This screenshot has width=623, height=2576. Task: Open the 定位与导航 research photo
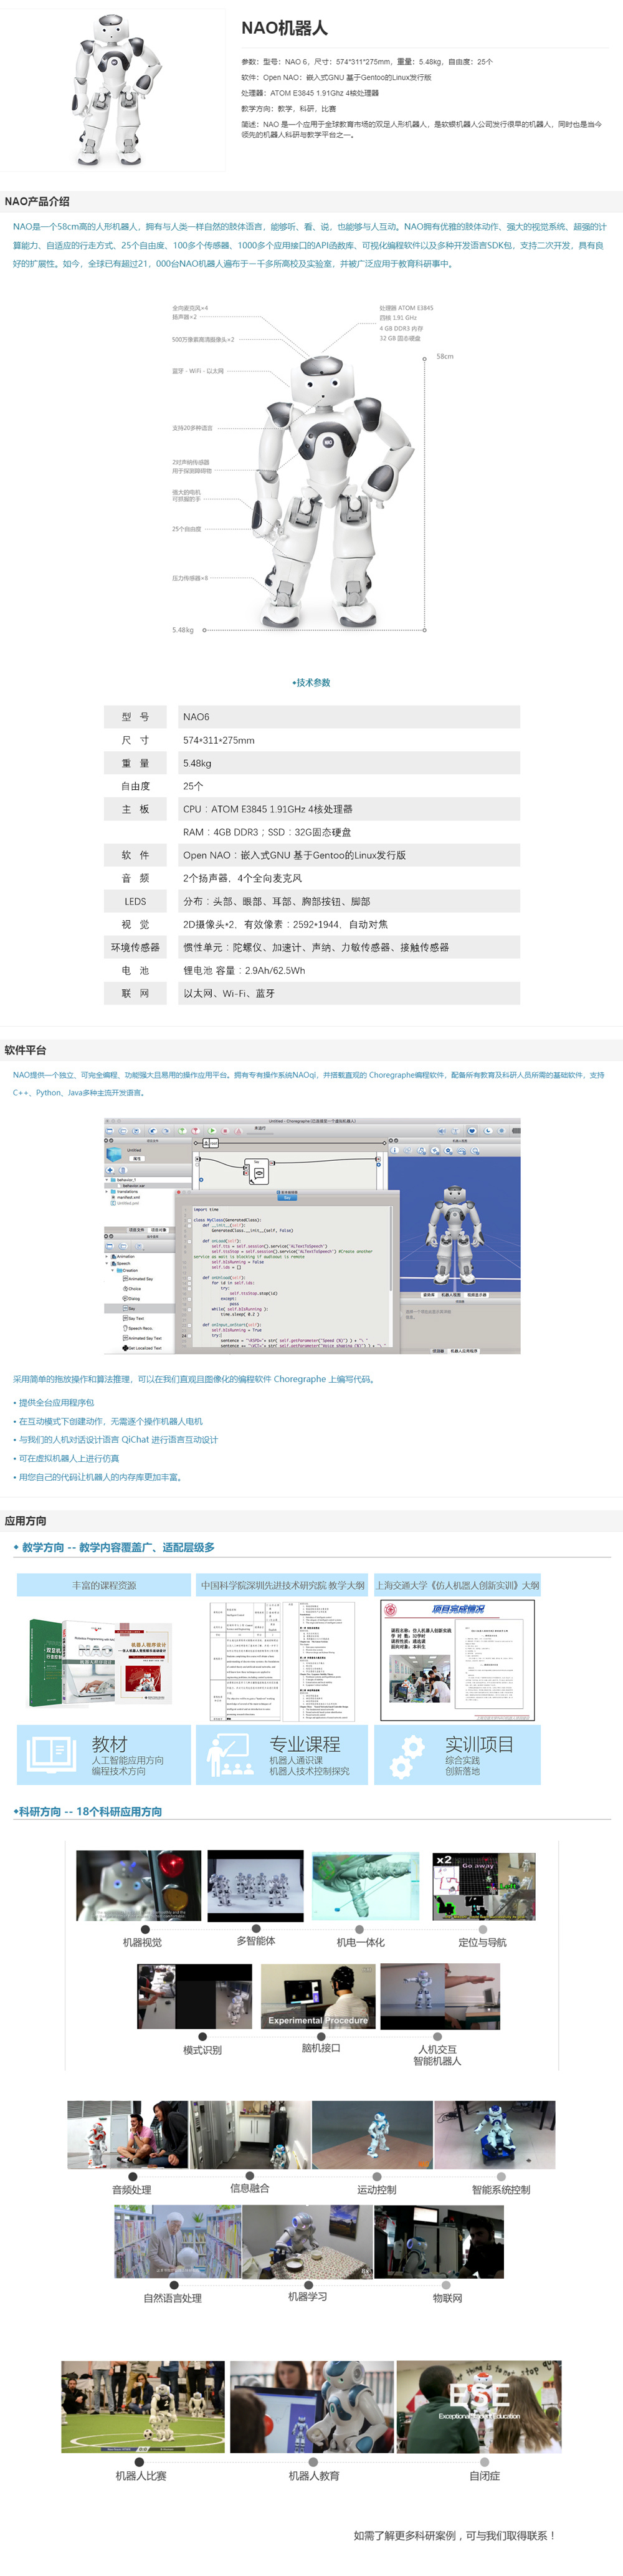(x=484, y=1885)
